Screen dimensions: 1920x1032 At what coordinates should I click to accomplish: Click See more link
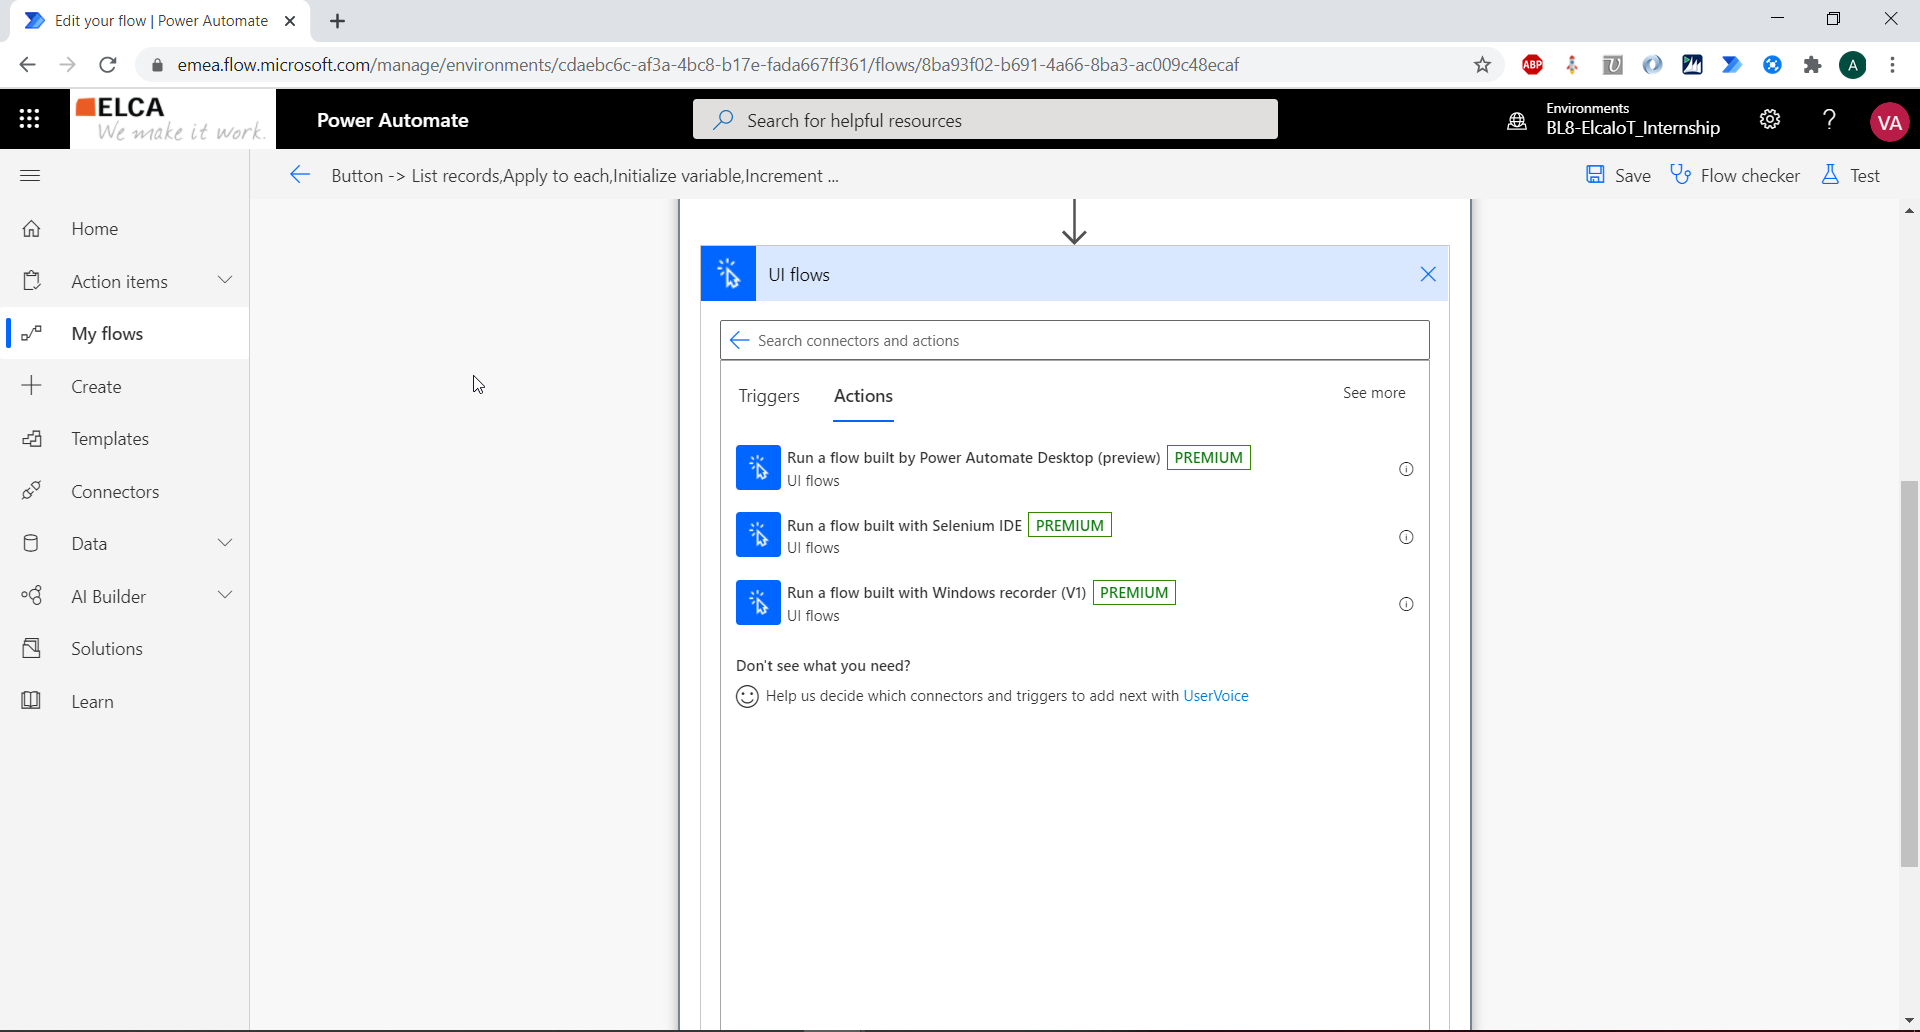click(x=1374, y=393)
